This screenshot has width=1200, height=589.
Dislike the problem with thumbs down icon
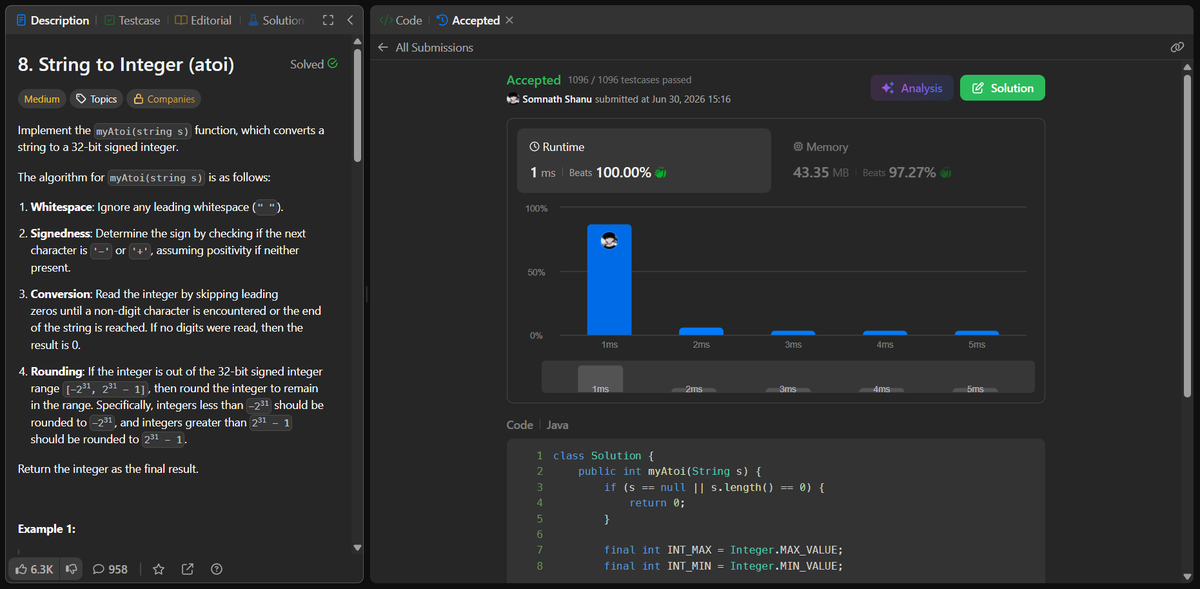click(72, 569)
